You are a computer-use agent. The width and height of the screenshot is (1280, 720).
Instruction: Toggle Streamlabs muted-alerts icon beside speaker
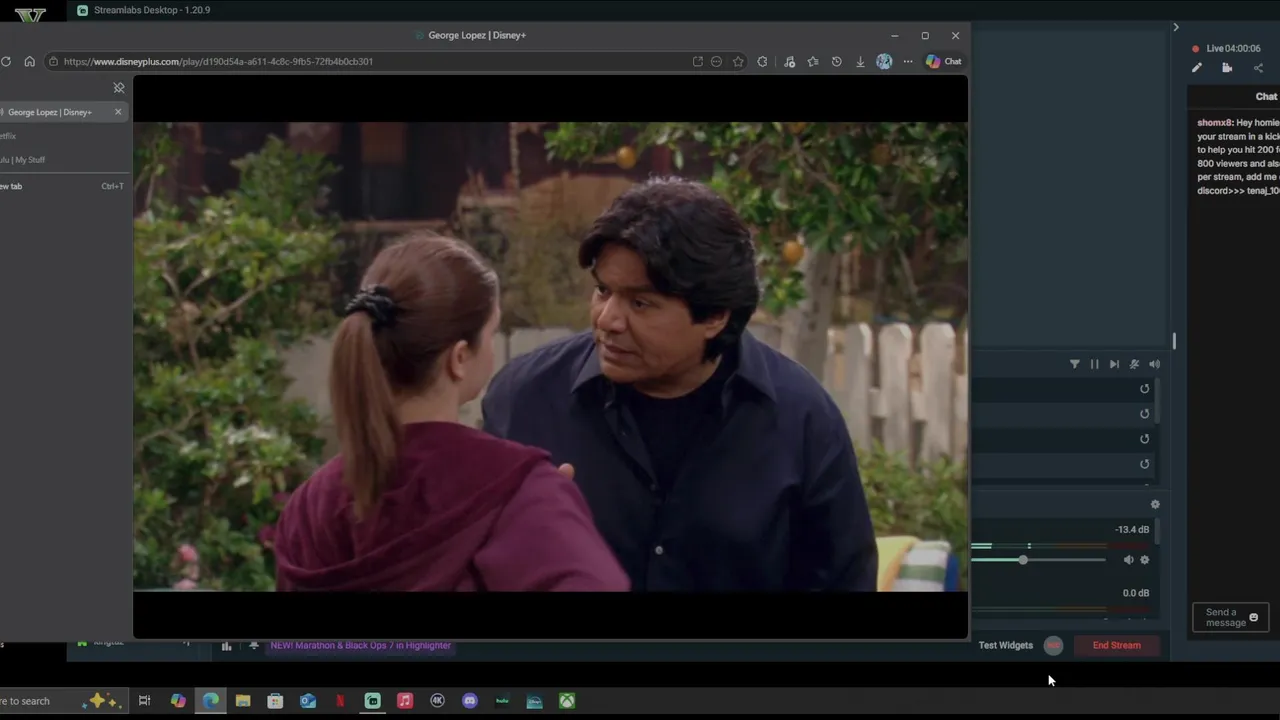1134,364
